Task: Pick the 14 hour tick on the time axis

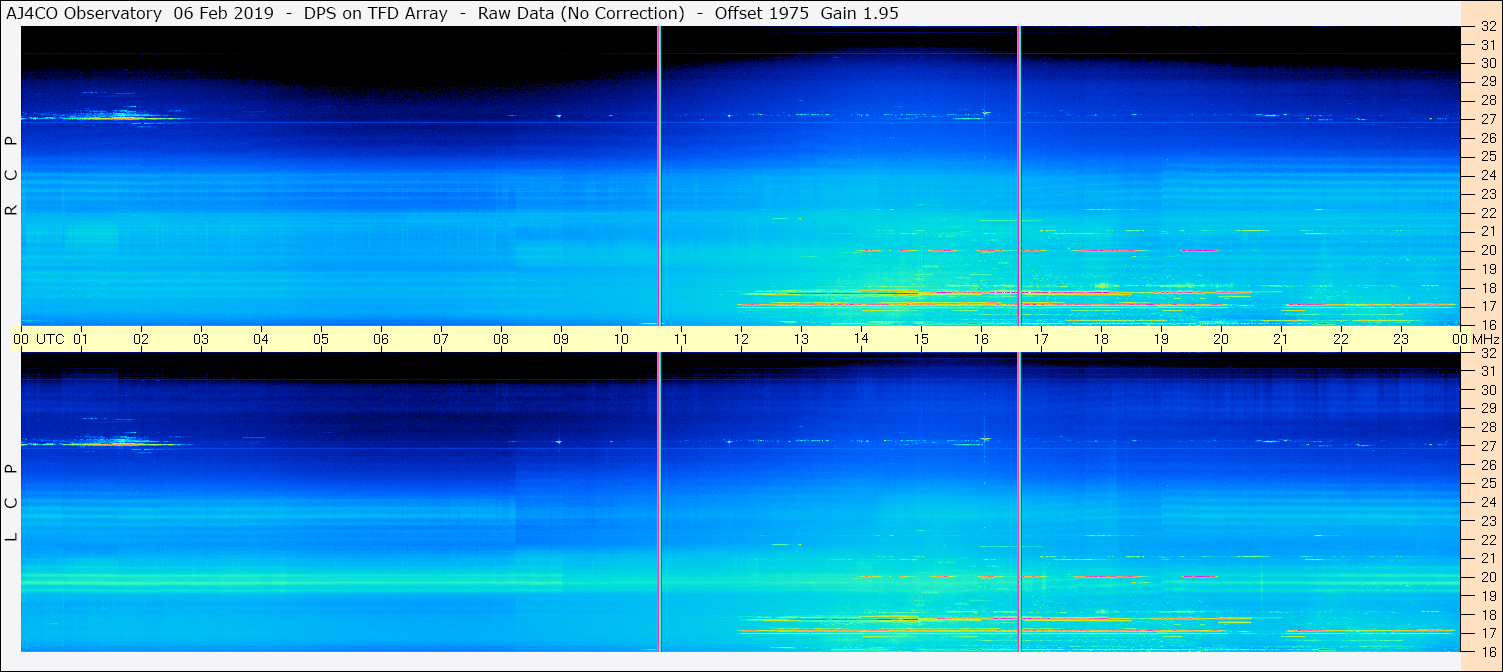Action: (x=861, y=339)
